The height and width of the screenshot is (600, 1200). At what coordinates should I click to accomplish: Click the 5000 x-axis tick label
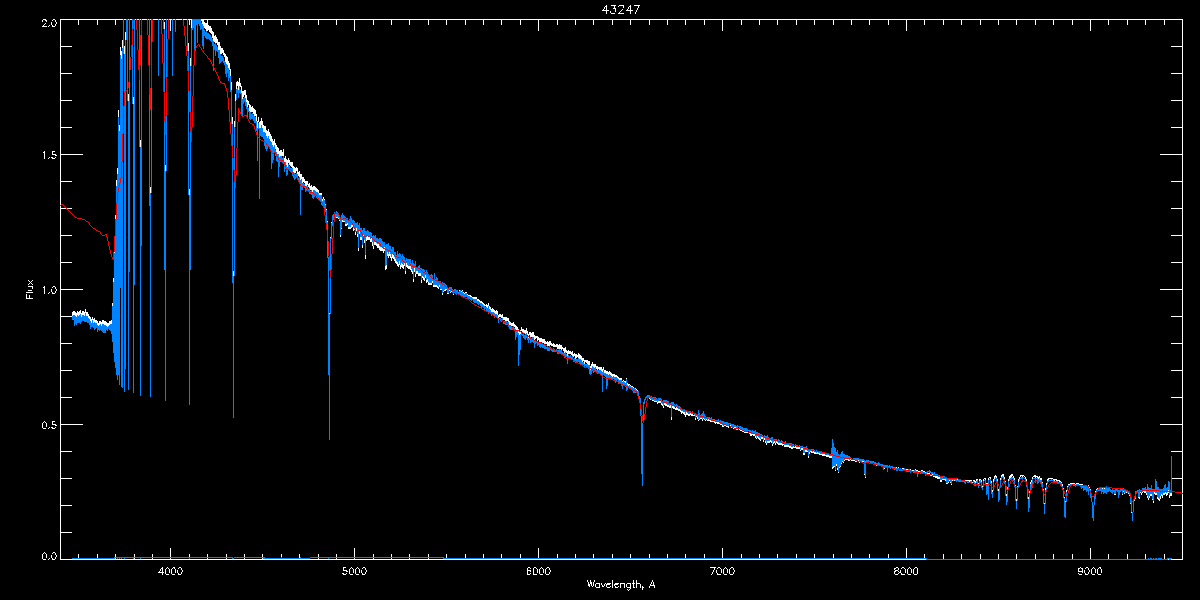coord(354,571)
